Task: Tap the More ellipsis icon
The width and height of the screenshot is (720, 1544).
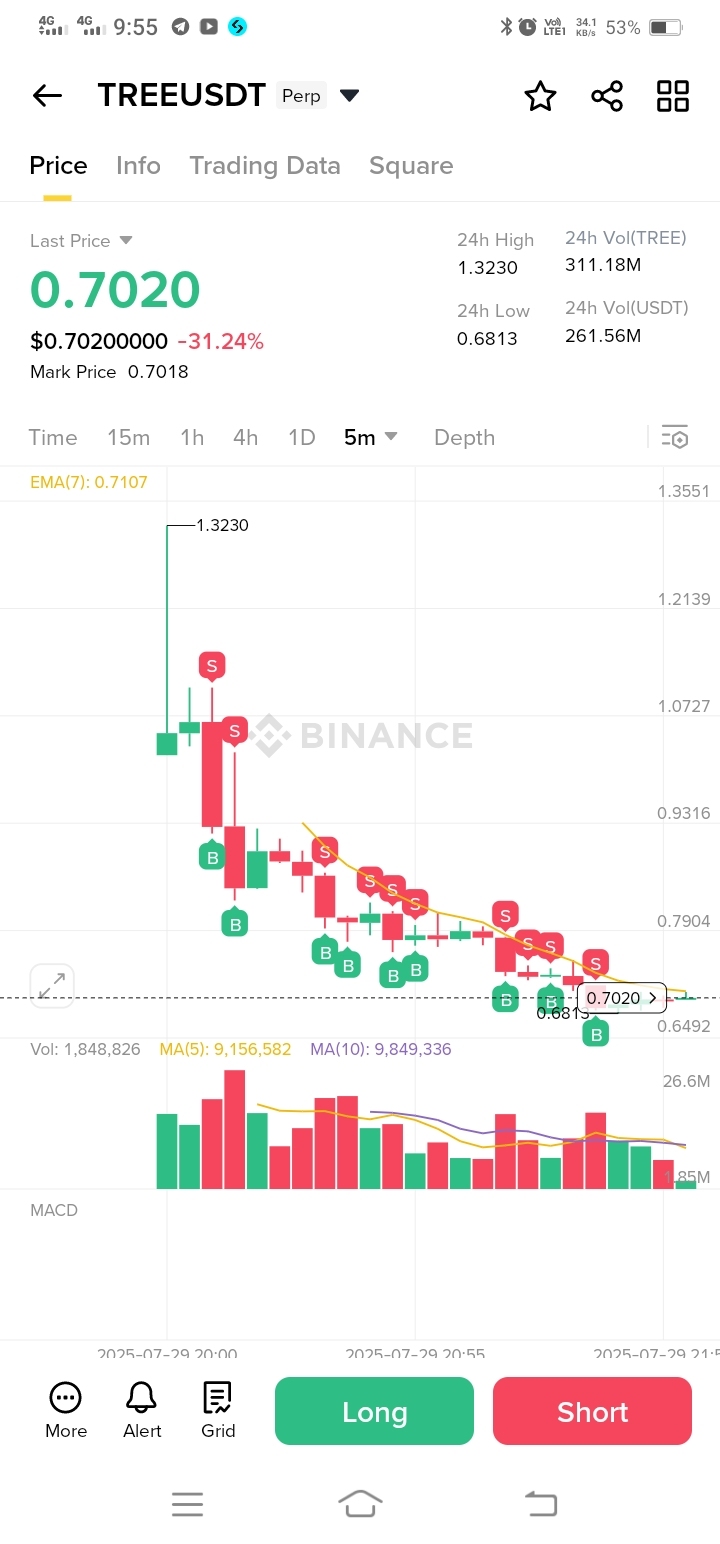Action: (66, 1398)
